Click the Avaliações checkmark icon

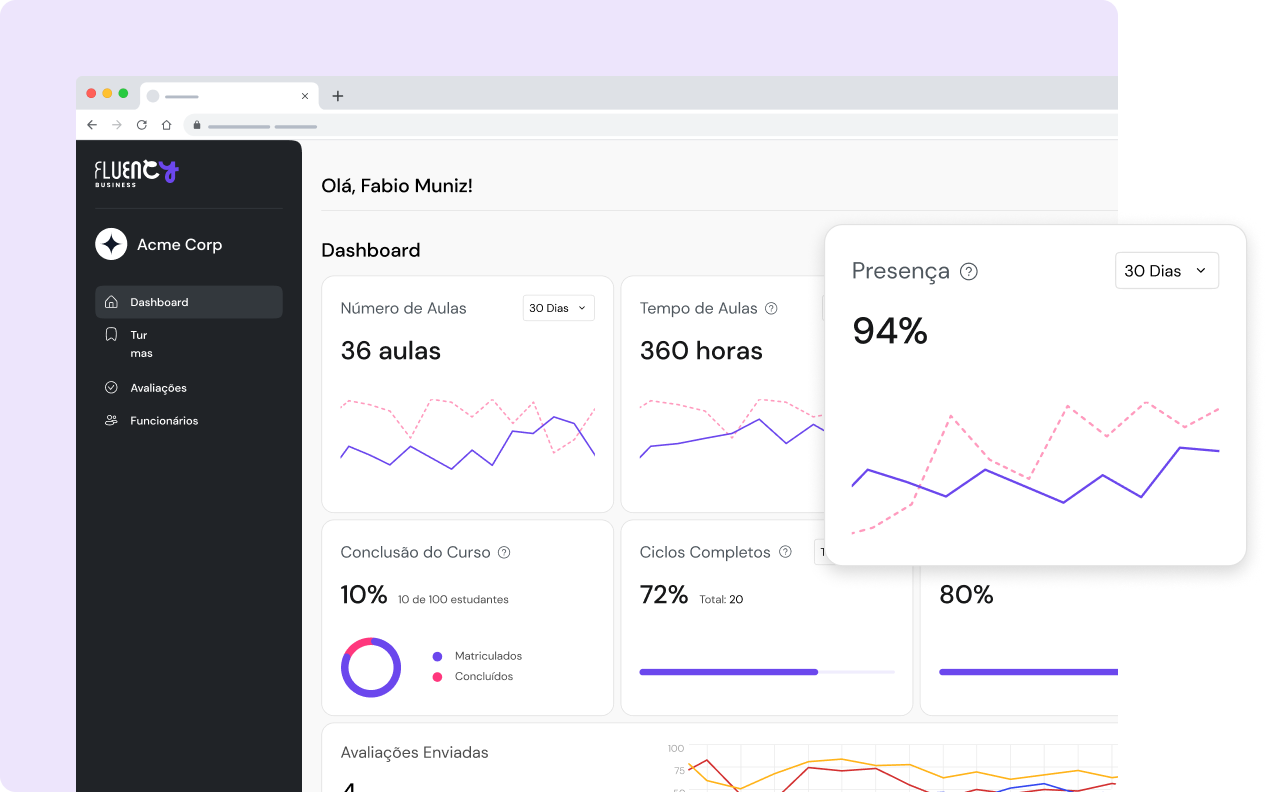click(112, 387)
